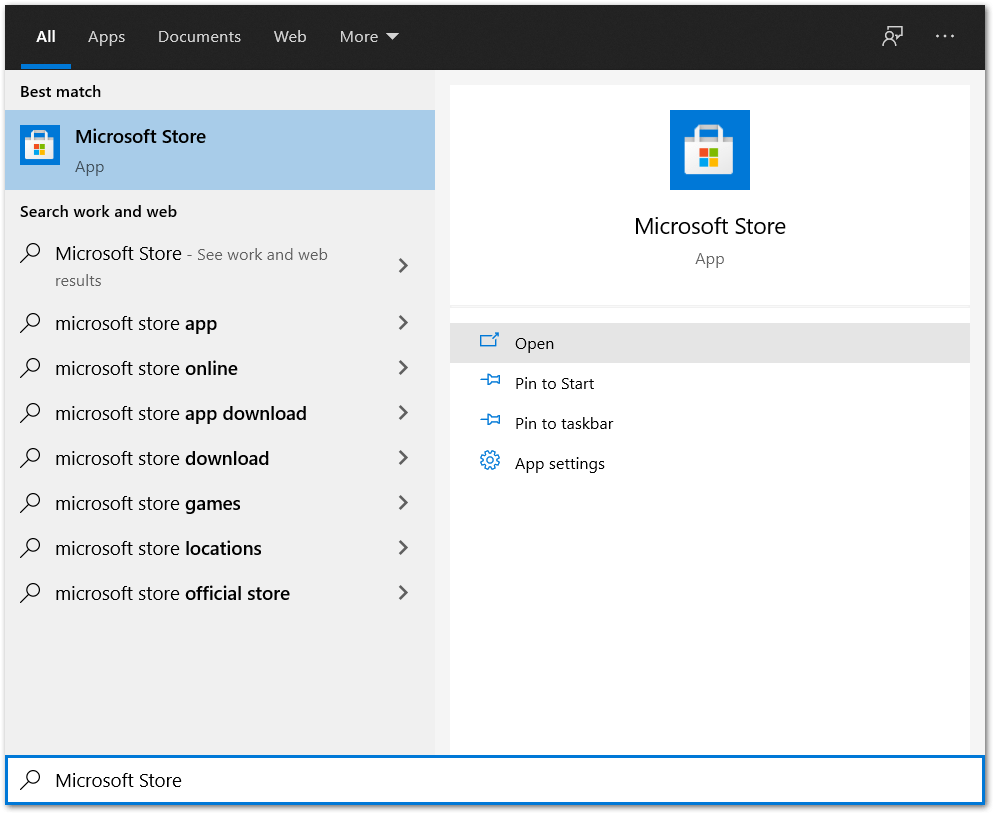Select 'microsoft store app' suggestion text
The height and width of the screenshot is (814, 994).
pyautogui.click(x=136, y=323)
